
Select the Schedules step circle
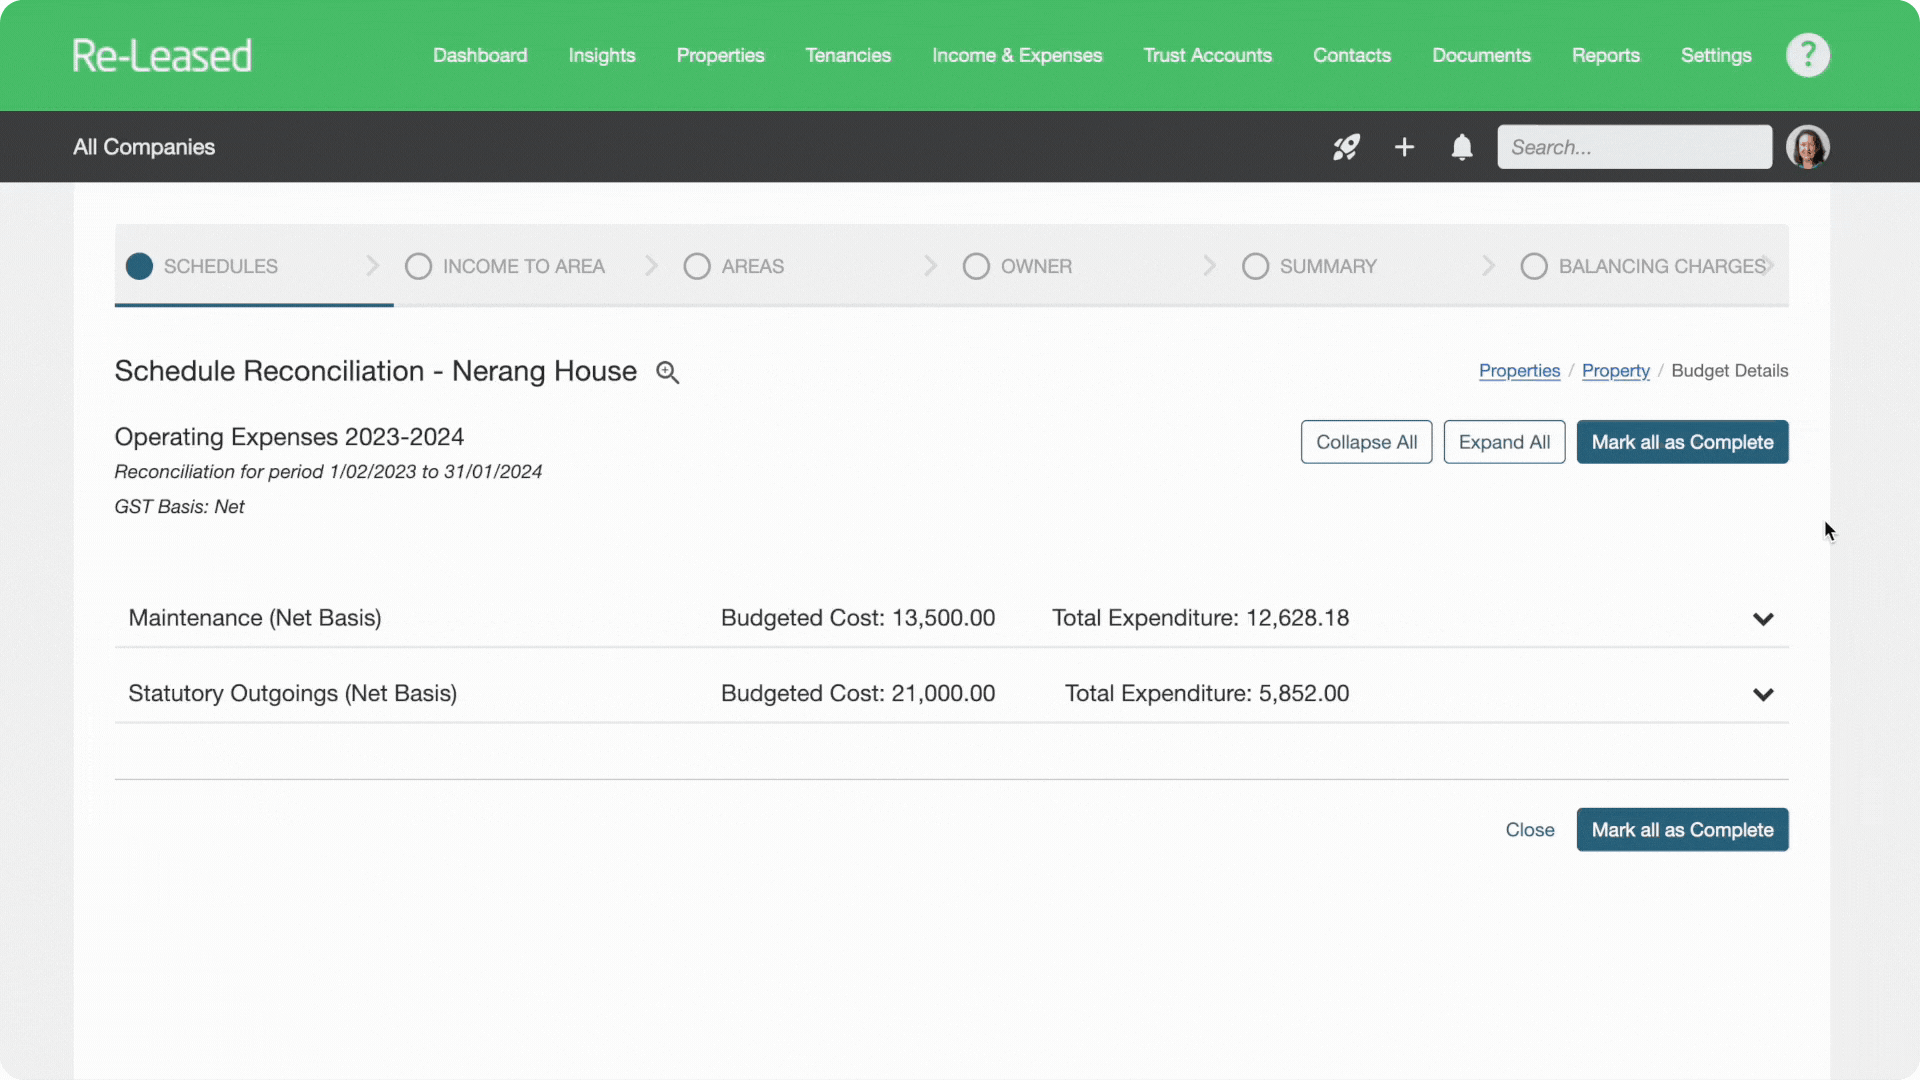click(x=140, y=266)
